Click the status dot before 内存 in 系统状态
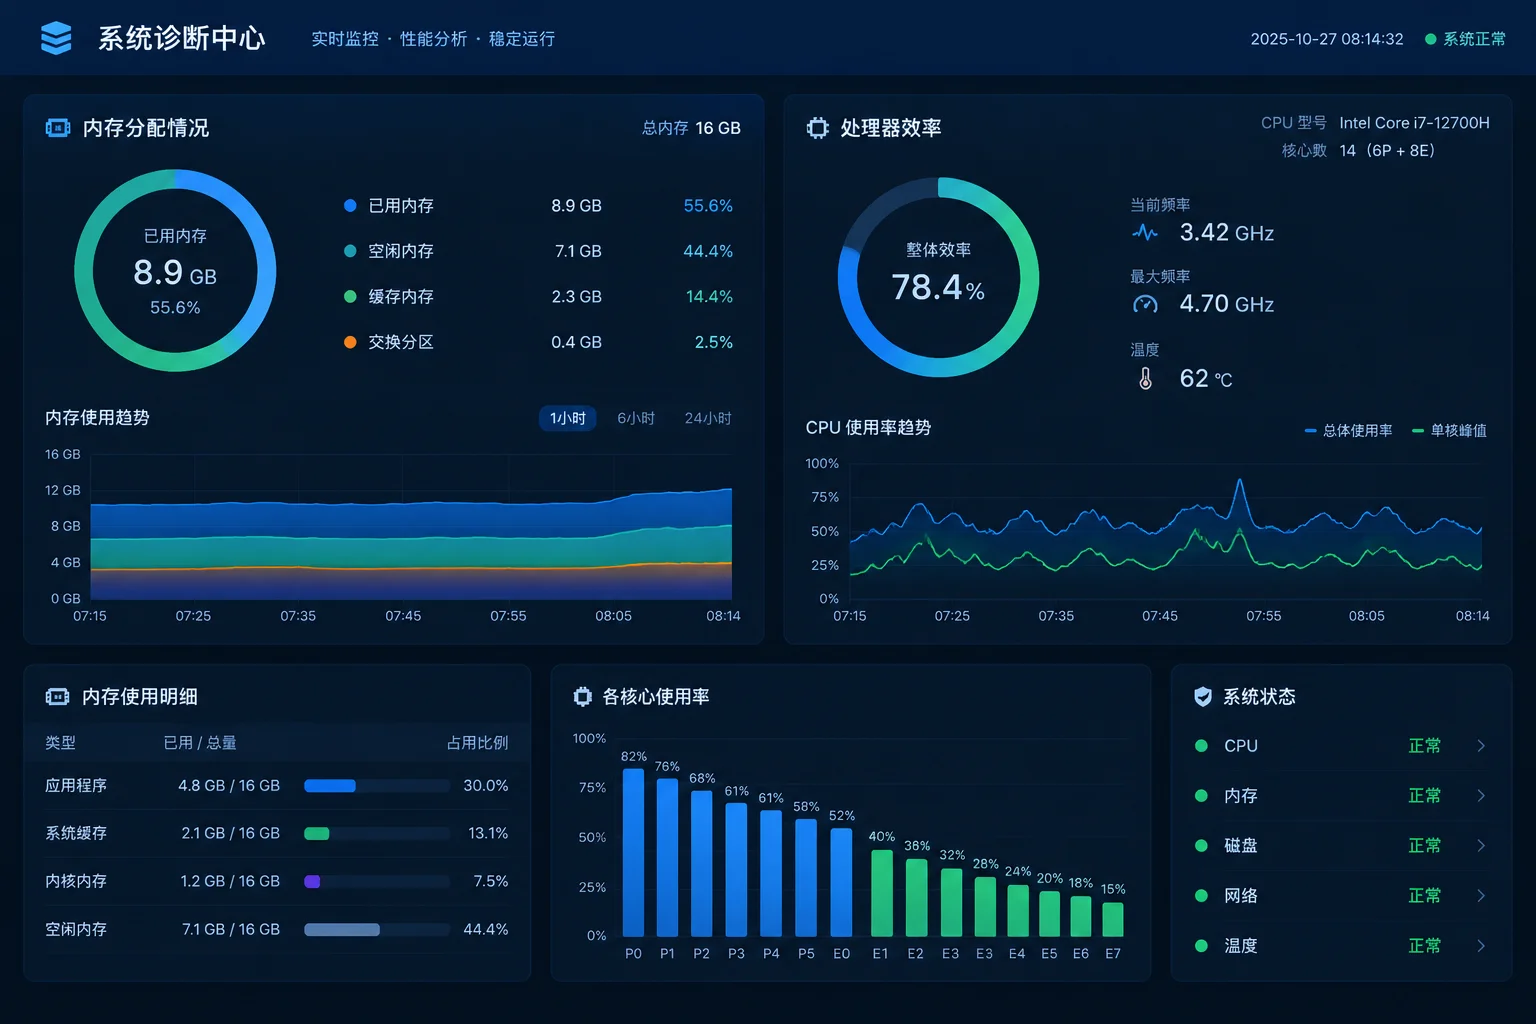The width and height of the screenshot is (1536, 1024). [1202, 796]
